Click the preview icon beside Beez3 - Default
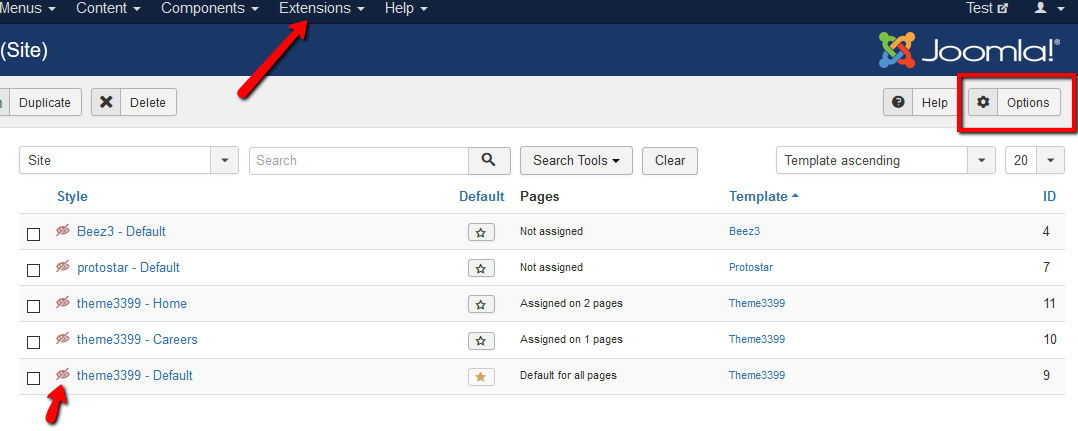1078x431 pixels. (63, 231)
